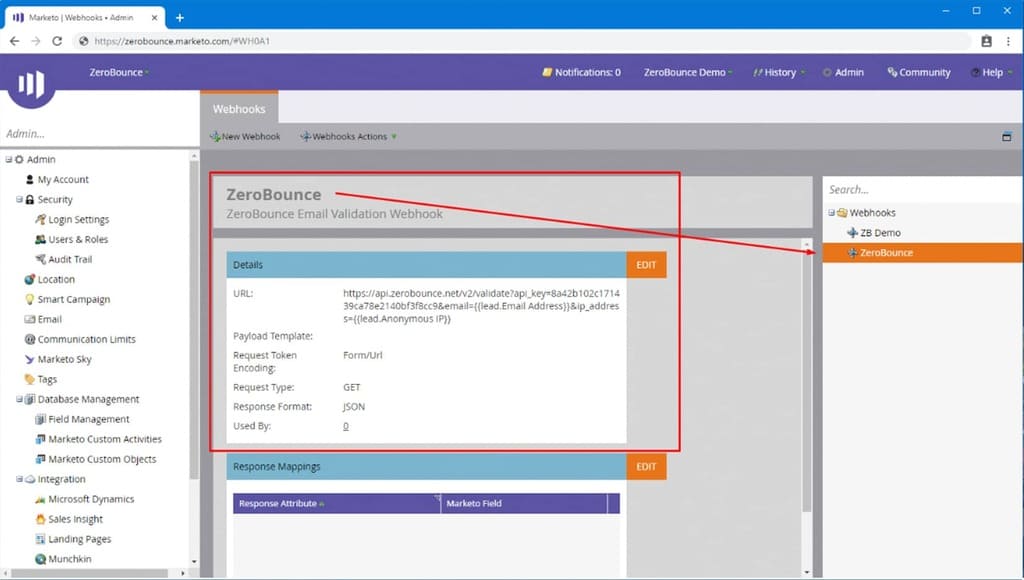The image size is (1024, 580).
Task: Click the Admin search field
Action: pos(98,133)
